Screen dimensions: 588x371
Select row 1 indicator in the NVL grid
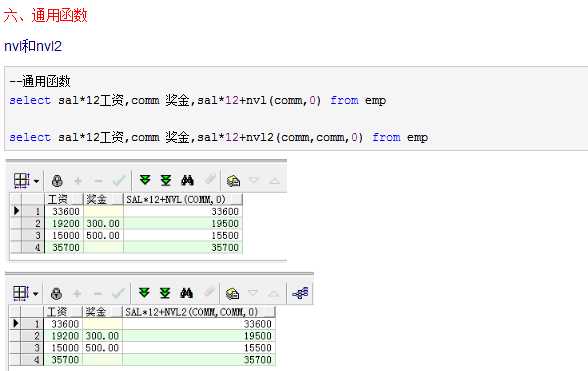16,211
